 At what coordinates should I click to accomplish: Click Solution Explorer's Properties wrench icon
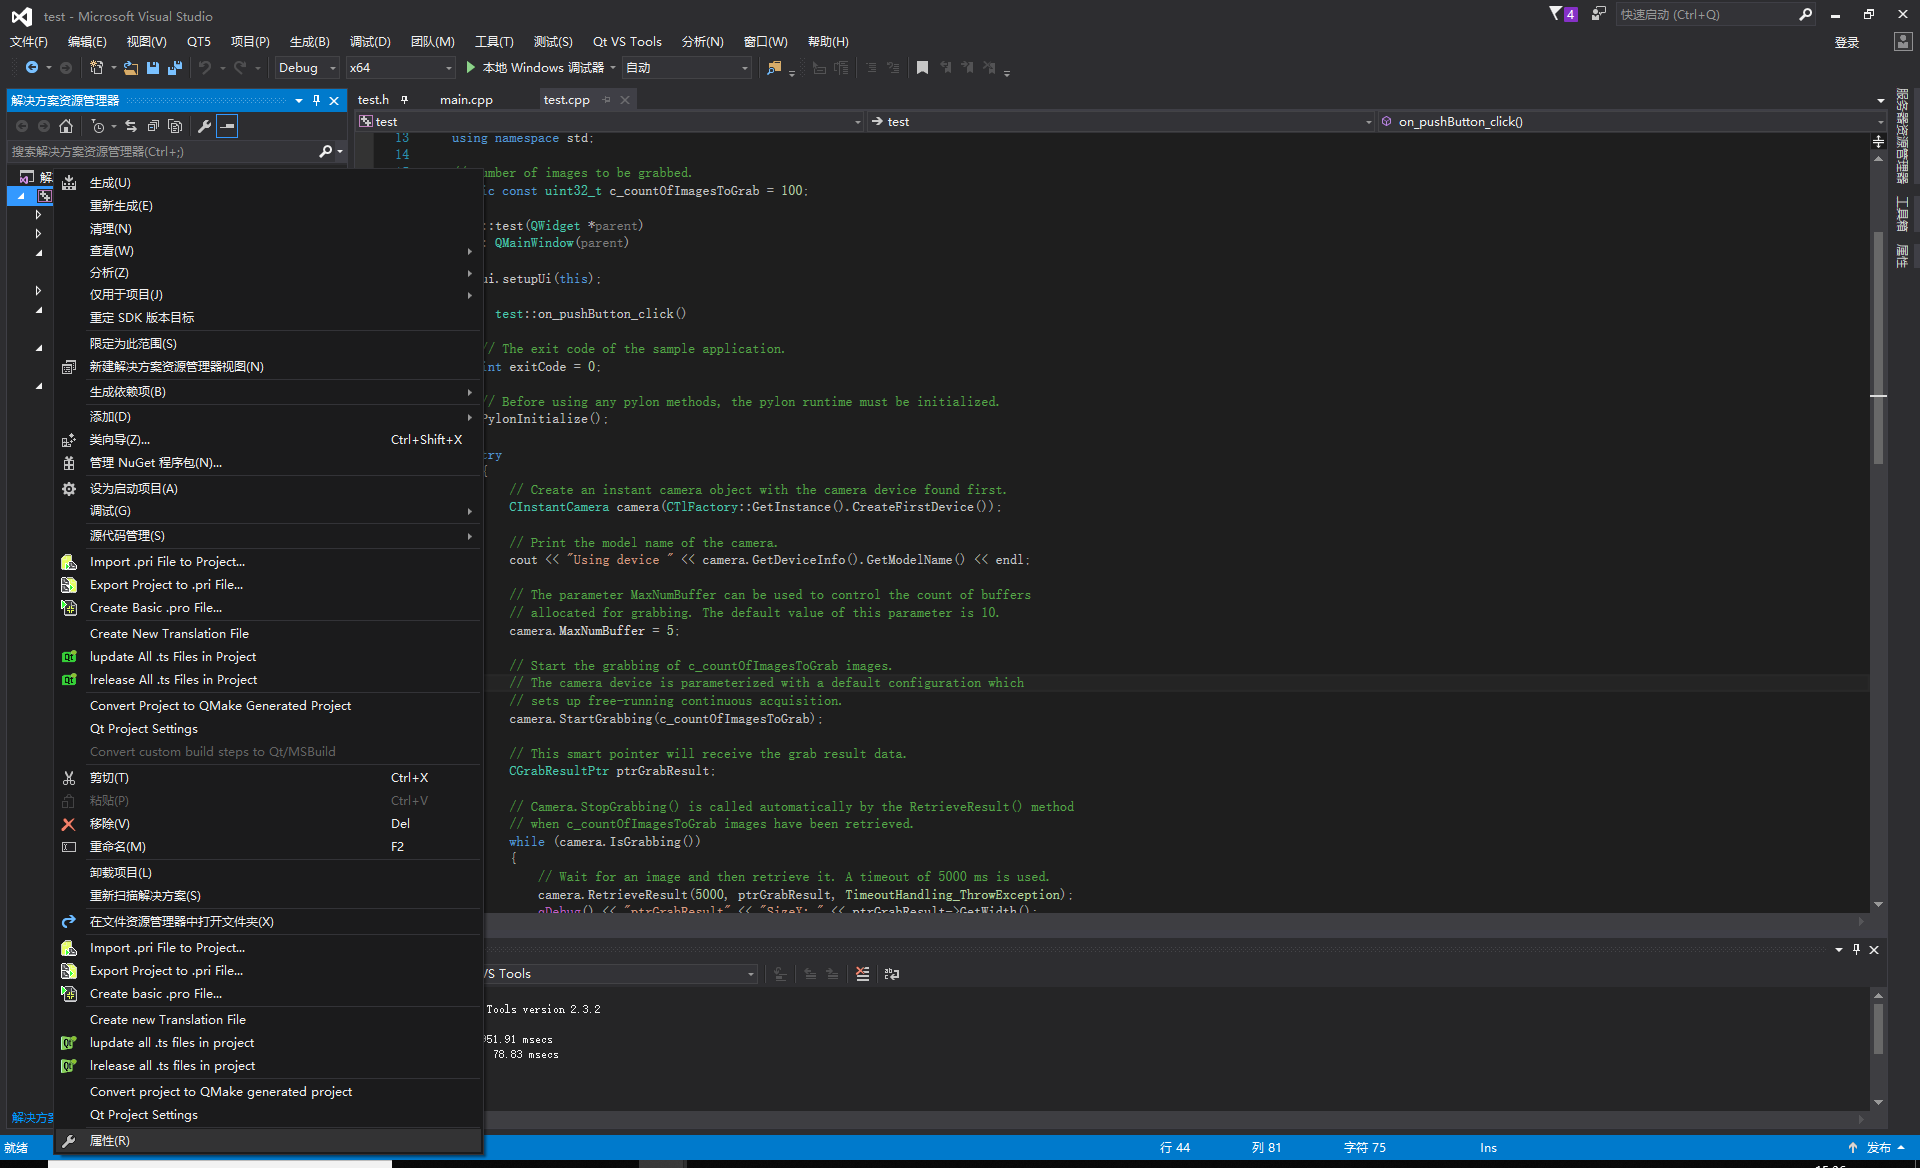click(204, 126)
